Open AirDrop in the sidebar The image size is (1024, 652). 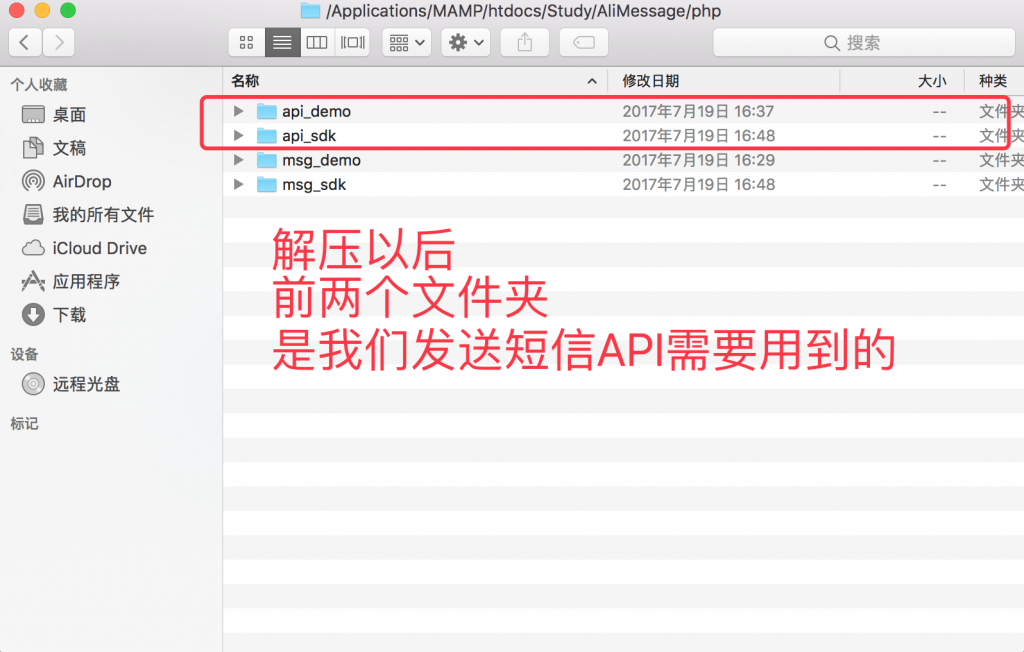coord(81,181)
